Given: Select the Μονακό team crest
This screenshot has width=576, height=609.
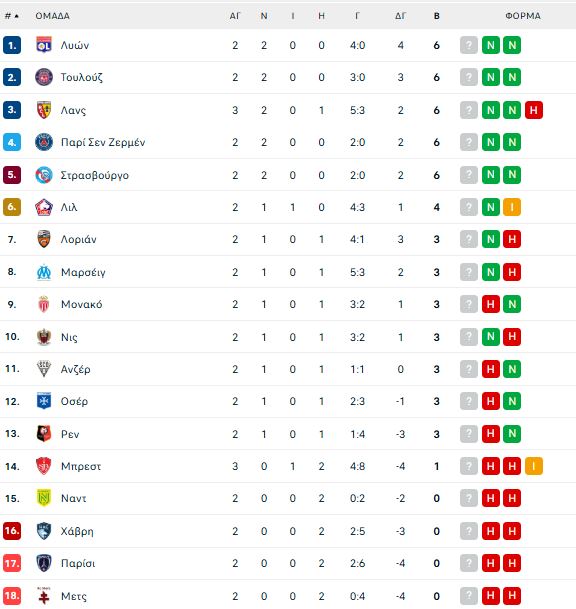Looking at the screenshot, I should coord(44,304).
